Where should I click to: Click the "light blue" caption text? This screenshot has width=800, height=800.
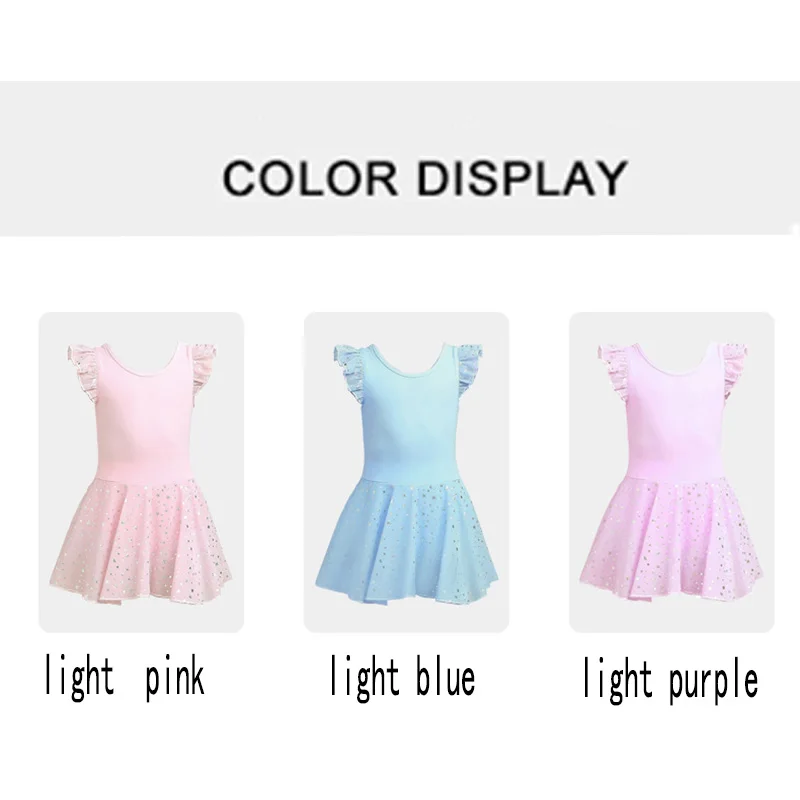coord(403,678)
